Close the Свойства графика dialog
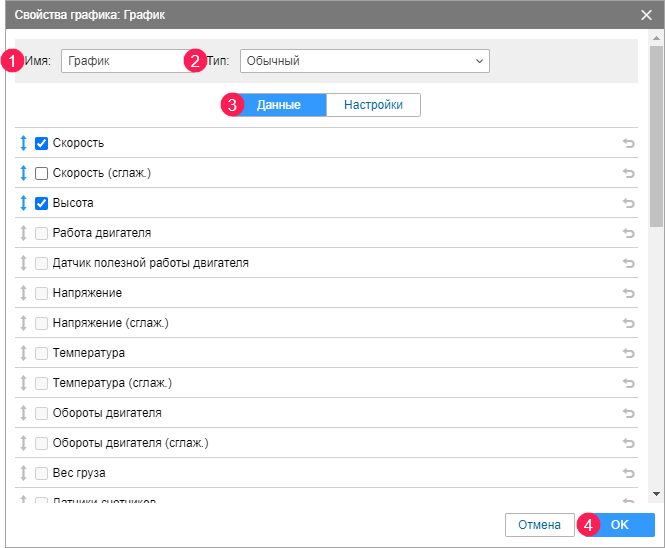This screenshot has height=548, width=665. 647,14
